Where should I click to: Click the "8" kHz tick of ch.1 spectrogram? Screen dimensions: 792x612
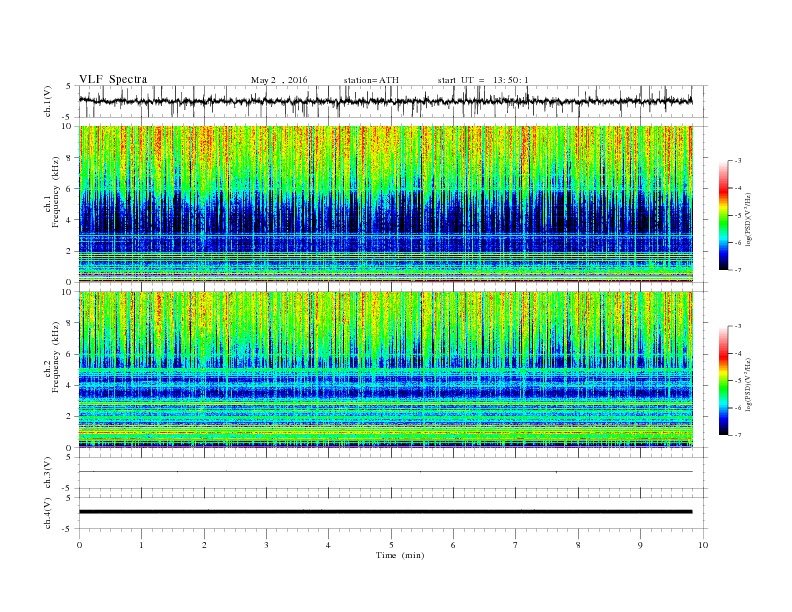coord(69,158)
